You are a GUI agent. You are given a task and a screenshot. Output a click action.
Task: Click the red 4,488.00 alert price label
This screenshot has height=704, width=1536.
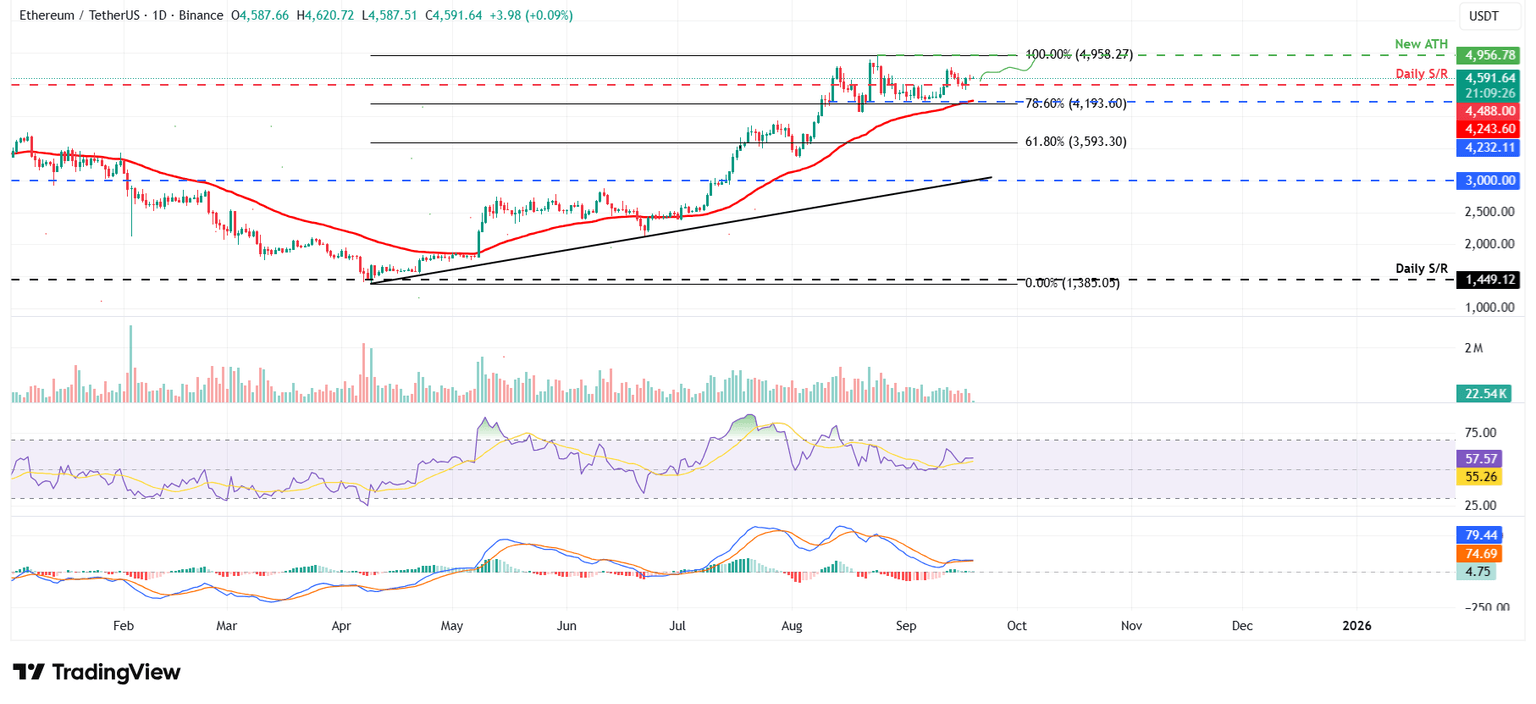click(x=1489, y=111)
